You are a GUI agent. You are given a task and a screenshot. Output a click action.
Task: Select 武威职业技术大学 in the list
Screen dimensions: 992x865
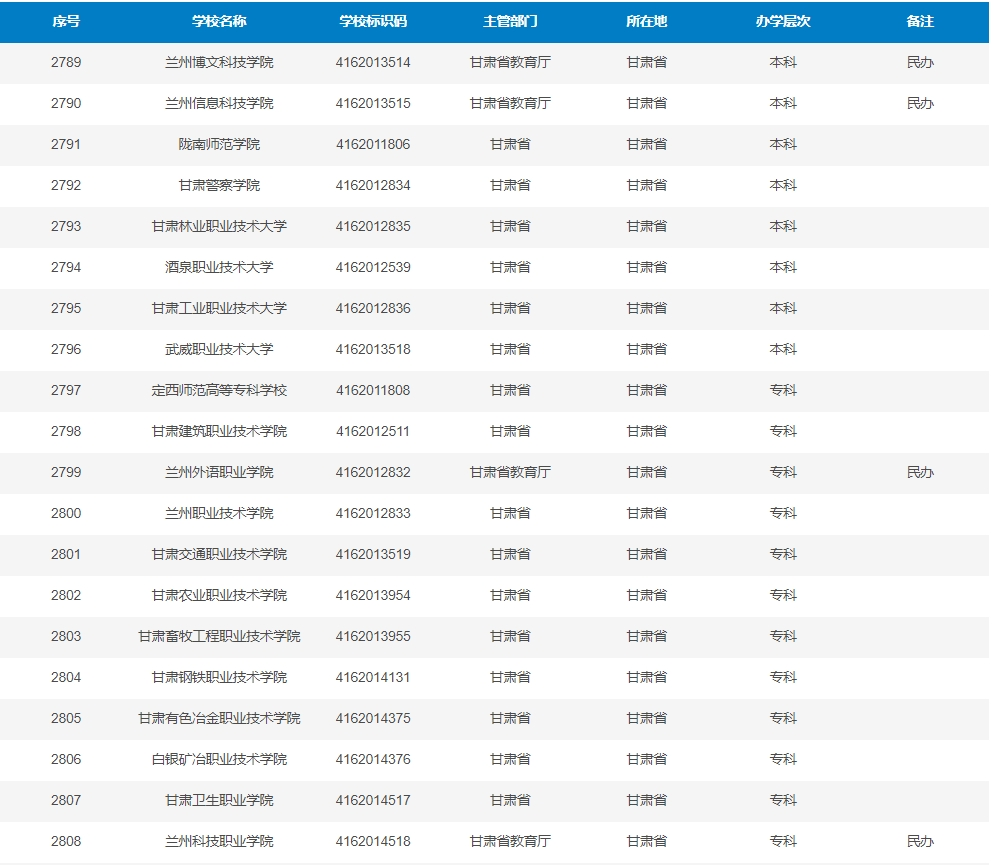click(x=219, y=349)
